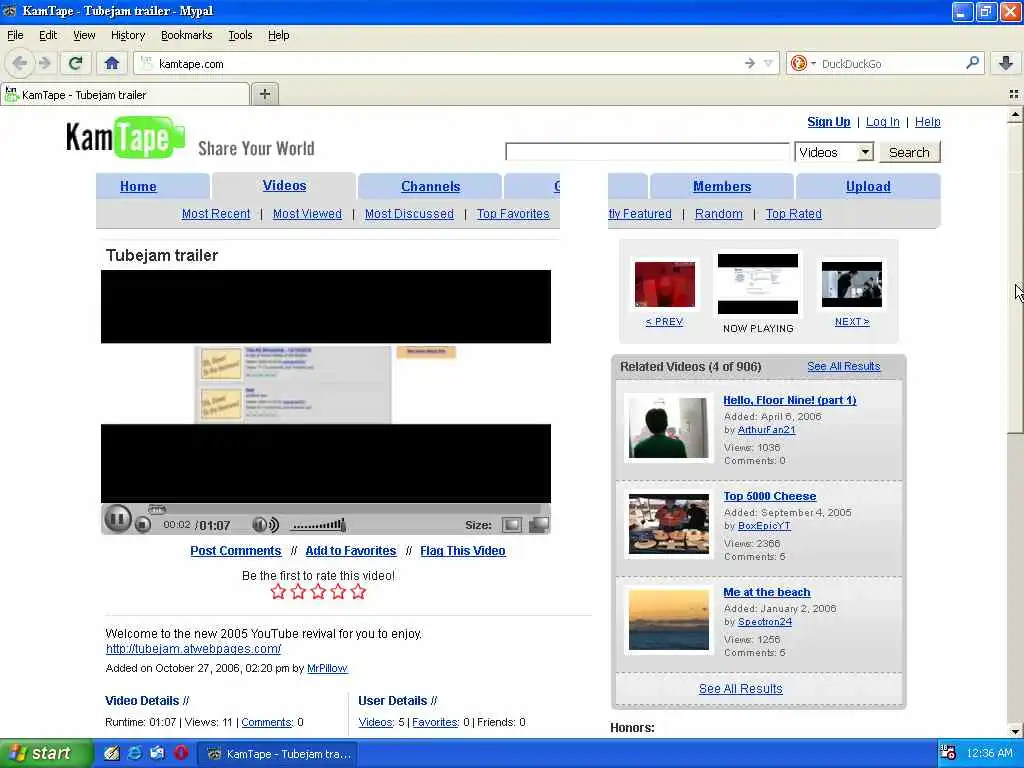Stop the video with the stop button
The height and width of the screenshot is (768, 1024).
(143, 524)
